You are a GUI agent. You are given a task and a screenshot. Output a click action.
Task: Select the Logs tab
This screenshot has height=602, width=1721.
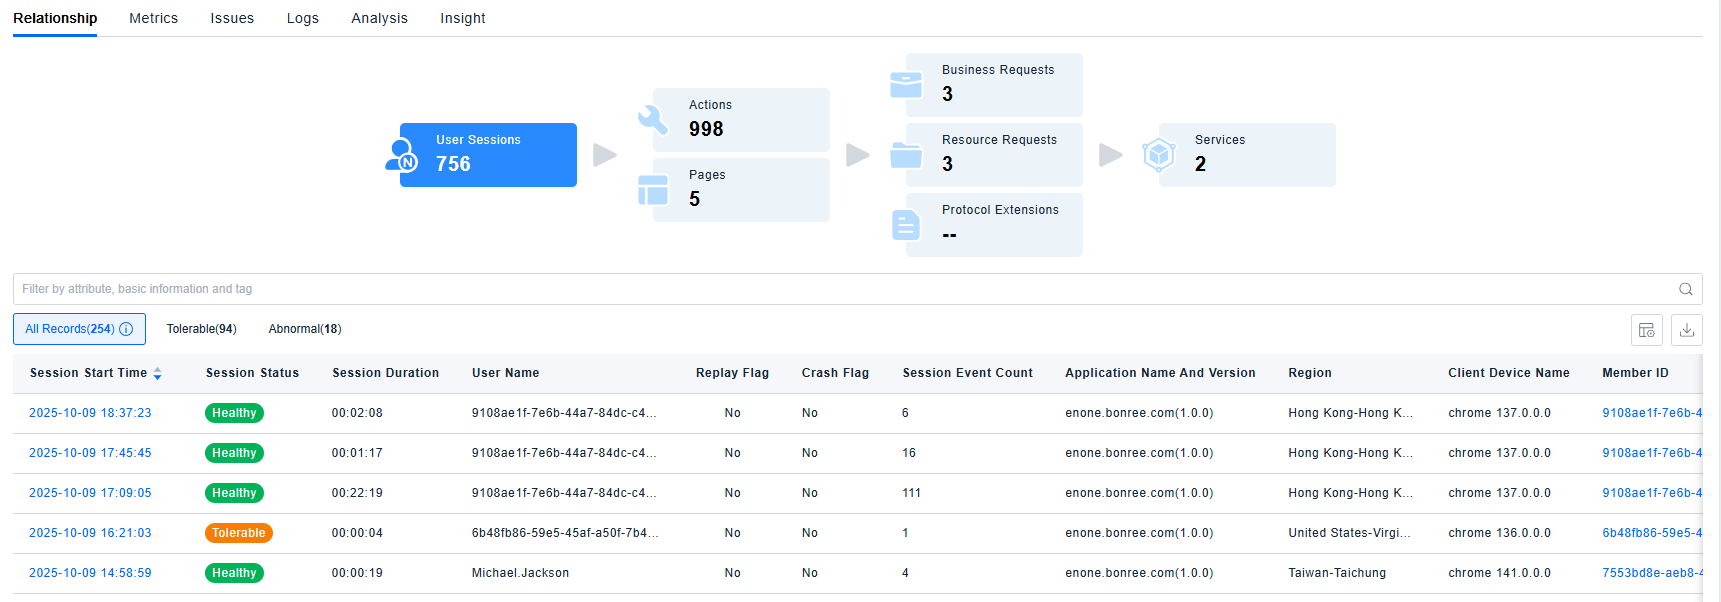[302, 18]
